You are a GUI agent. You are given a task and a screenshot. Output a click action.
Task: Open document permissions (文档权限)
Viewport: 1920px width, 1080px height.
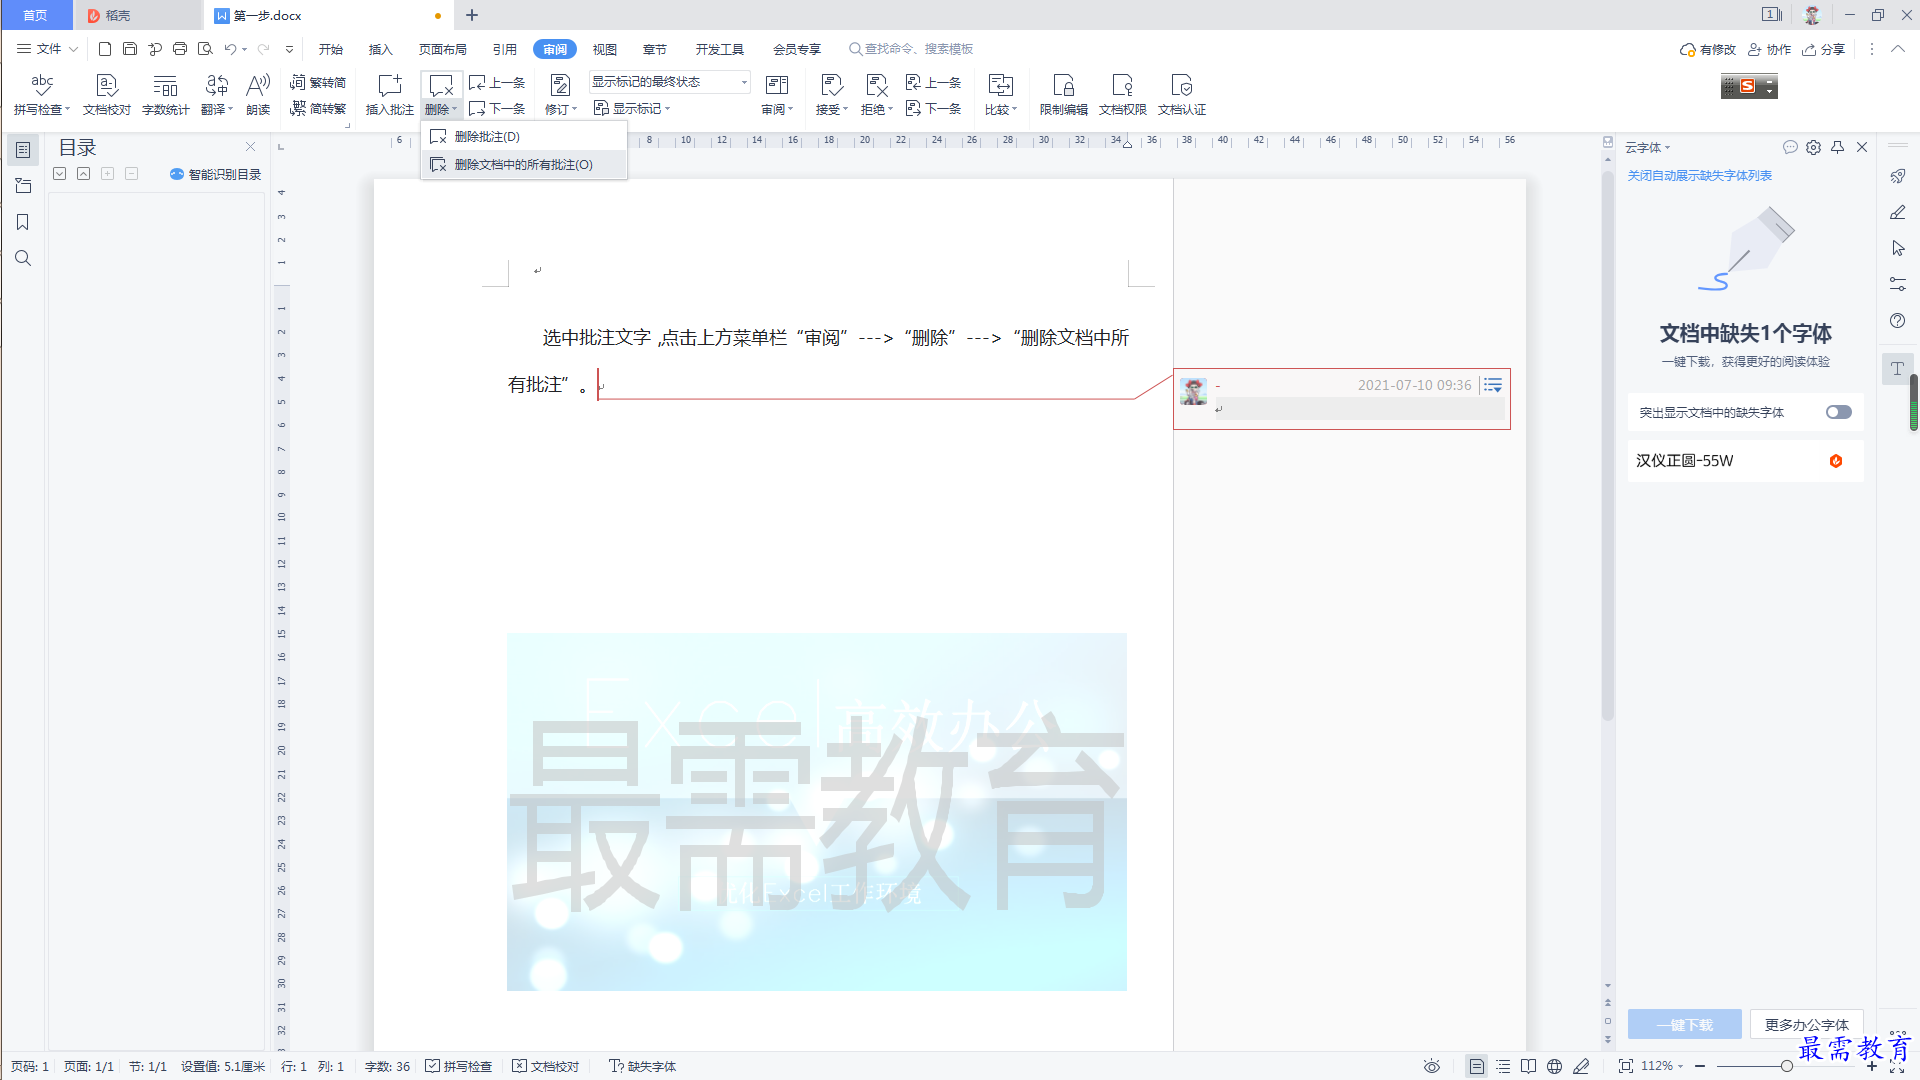coord(1122,94)
